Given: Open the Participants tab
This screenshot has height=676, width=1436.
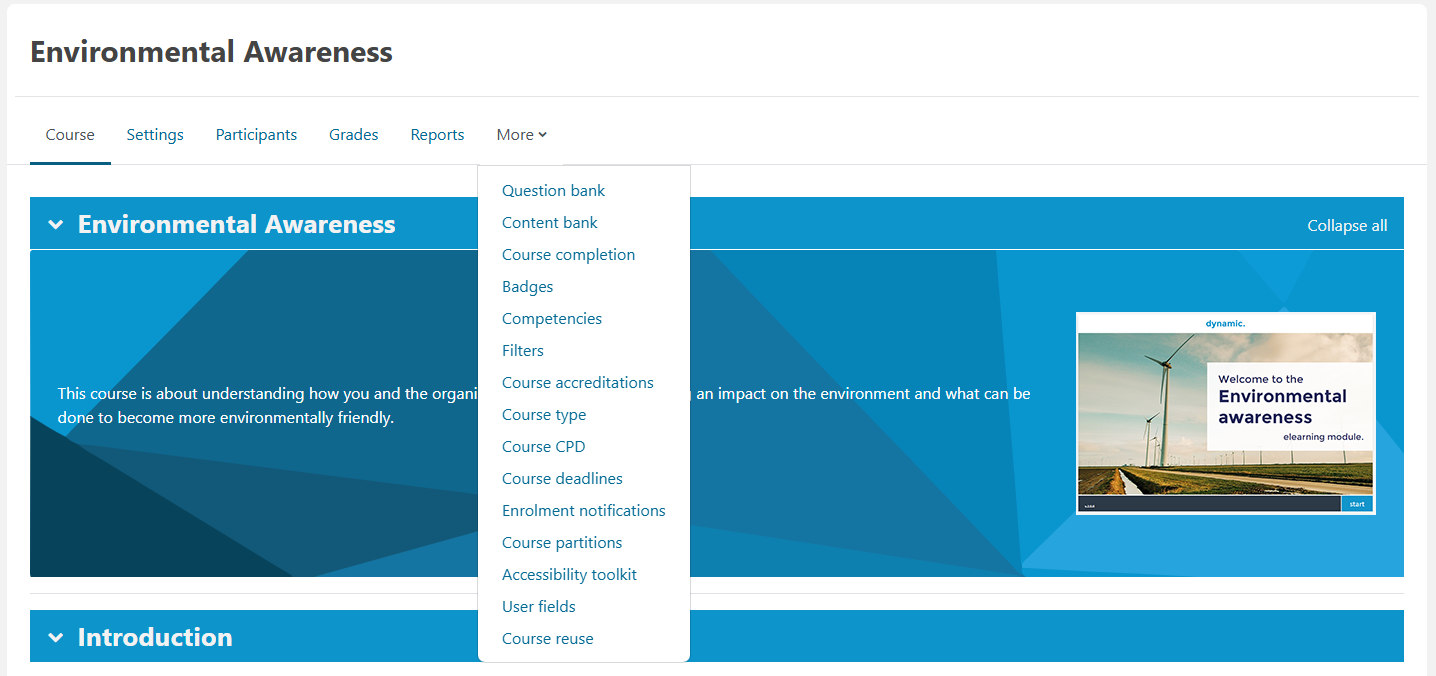Looking at the screenshot, I should point(256,135).
